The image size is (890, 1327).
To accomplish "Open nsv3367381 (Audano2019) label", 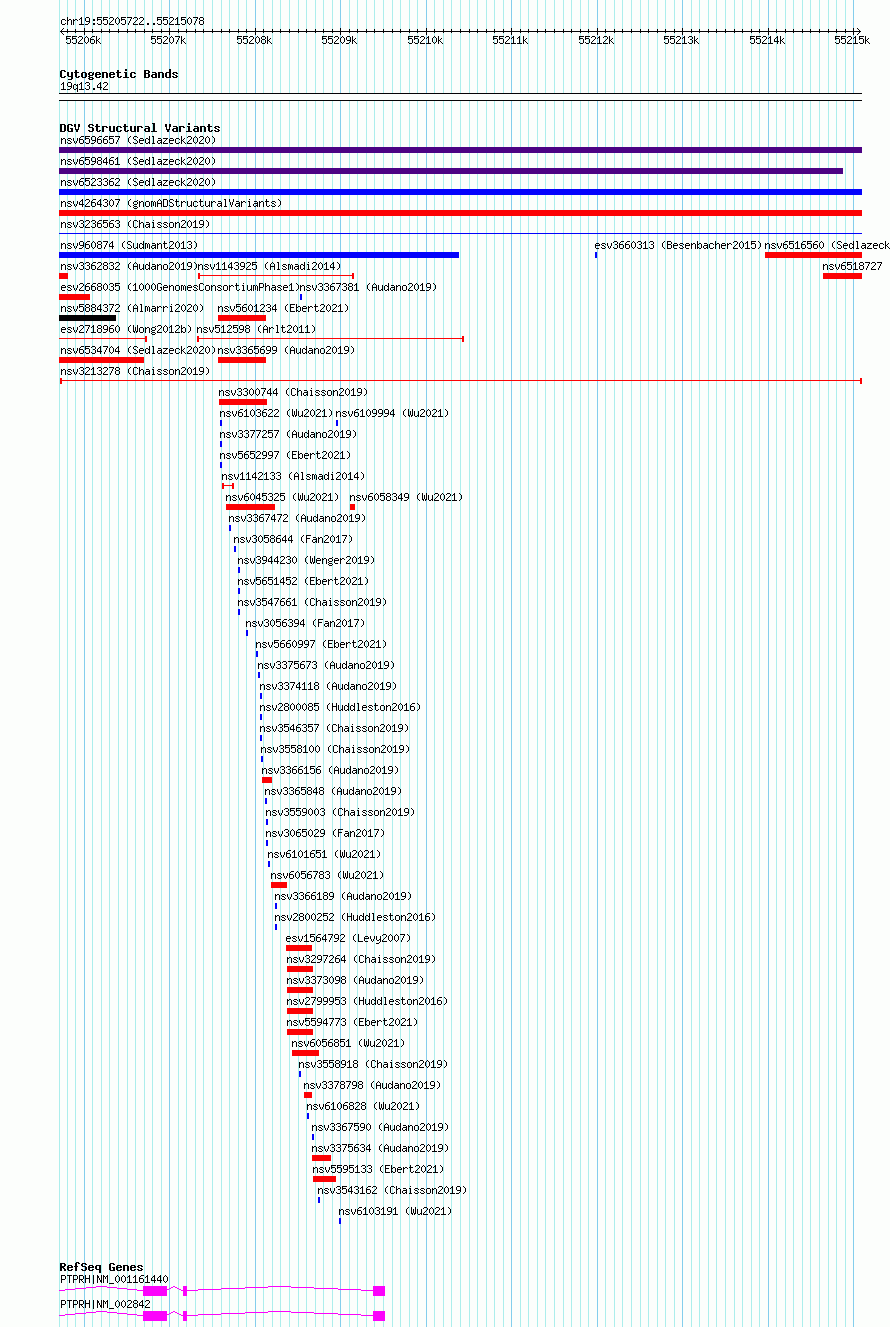I will click(368, 287).
